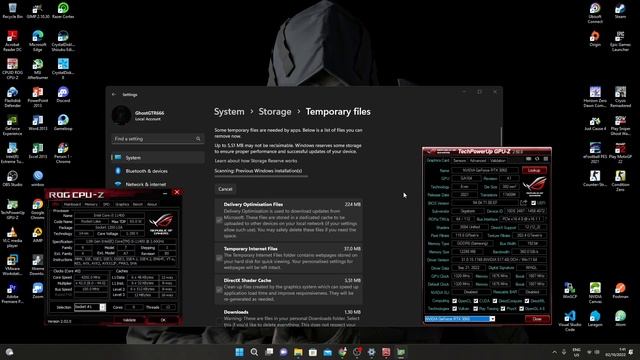Toggle the Vulkan checkbox in GPU-Z
This screenshot has height=360, width=640.
tap(454, 309)
